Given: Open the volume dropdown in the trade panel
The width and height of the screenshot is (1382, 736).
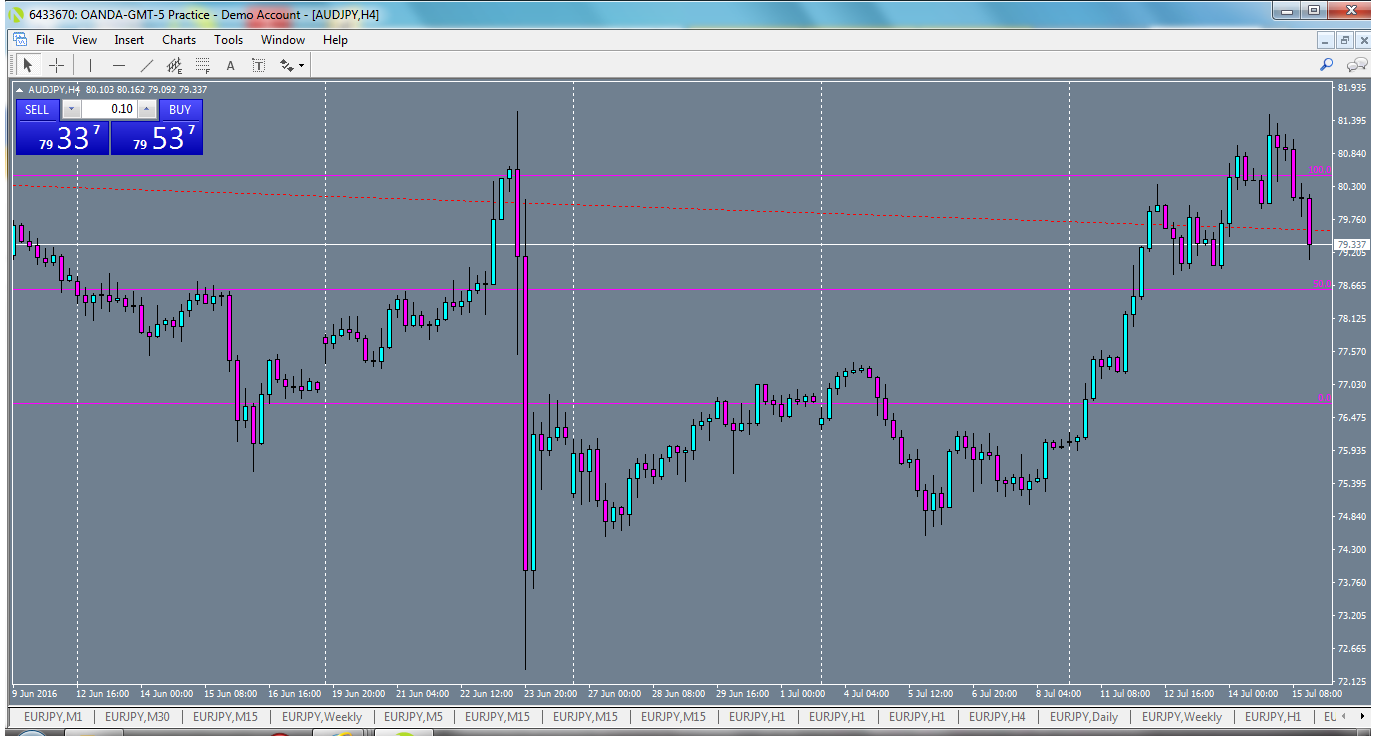Looking at the screenshot, I should [x=71, y=109].
